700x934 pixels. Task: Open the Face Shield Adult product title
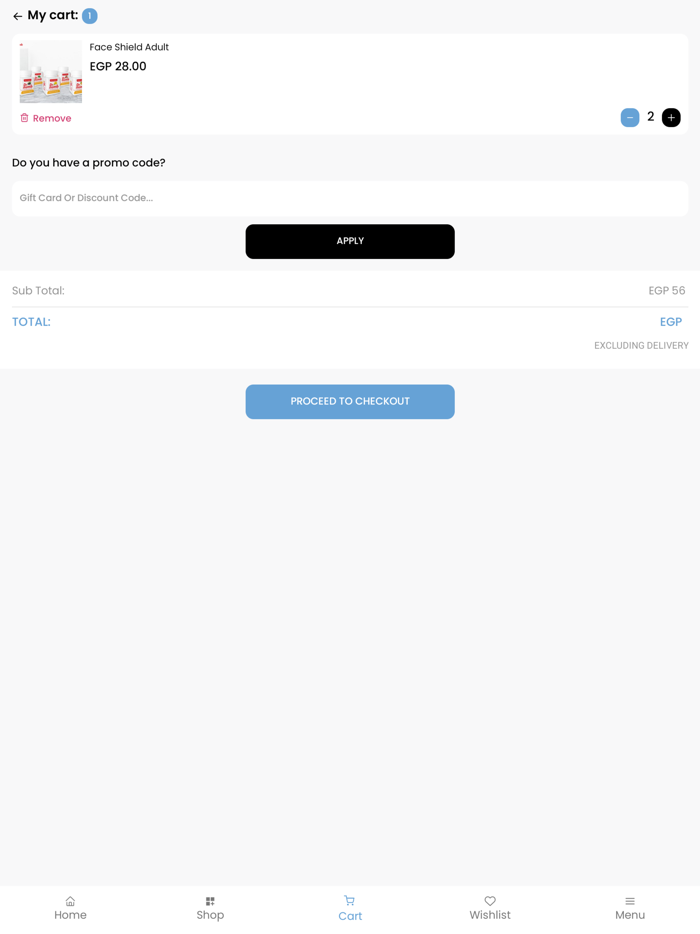(129, 47)
